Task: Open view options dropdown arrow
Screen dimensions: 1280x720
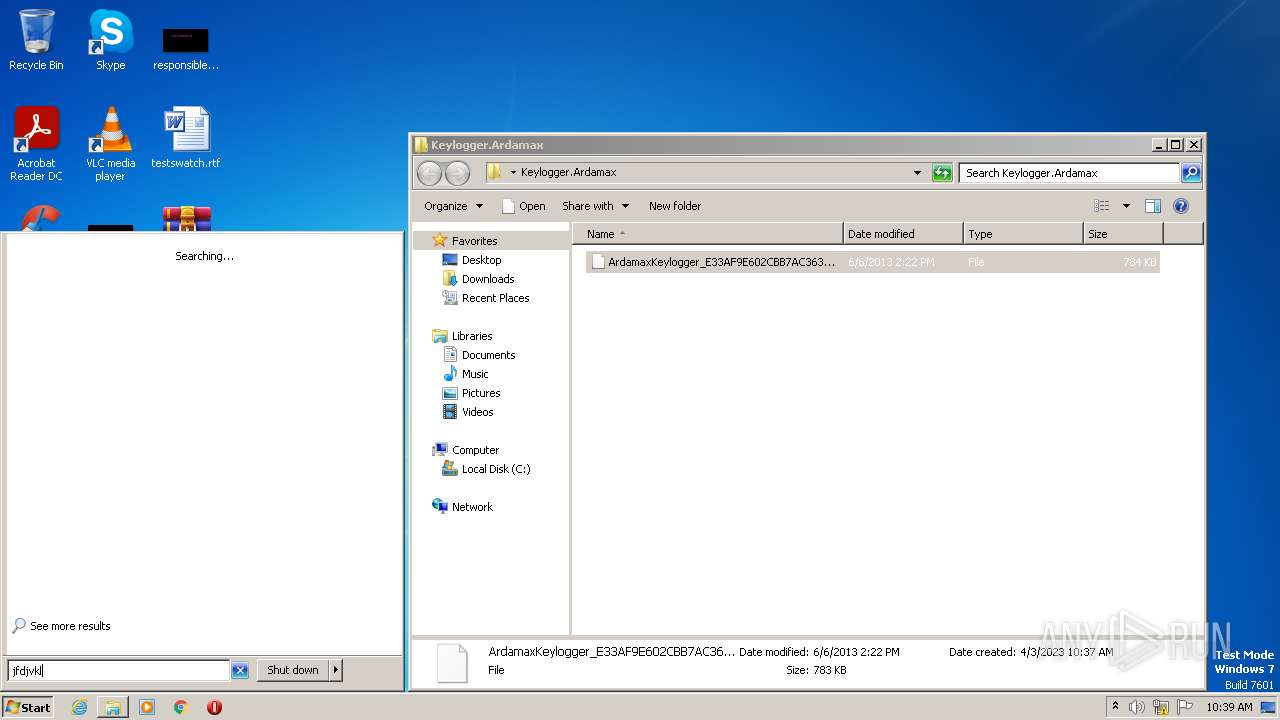Action: point(1126,206)
